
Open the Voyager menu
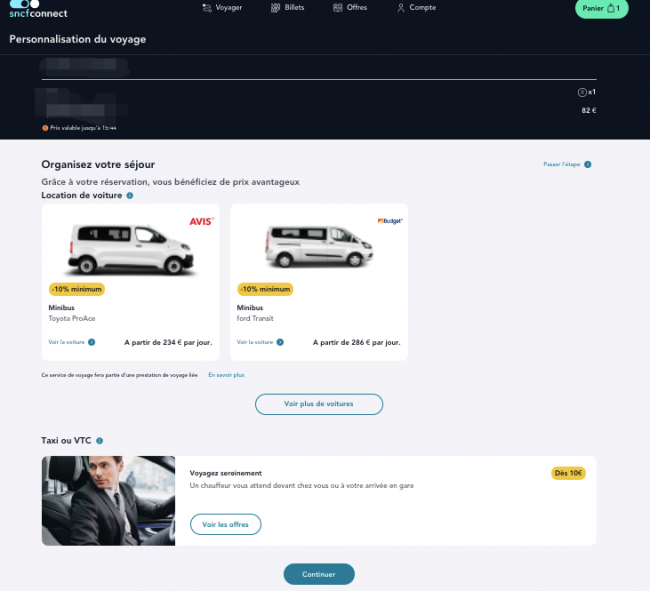(x=222, y=8)
